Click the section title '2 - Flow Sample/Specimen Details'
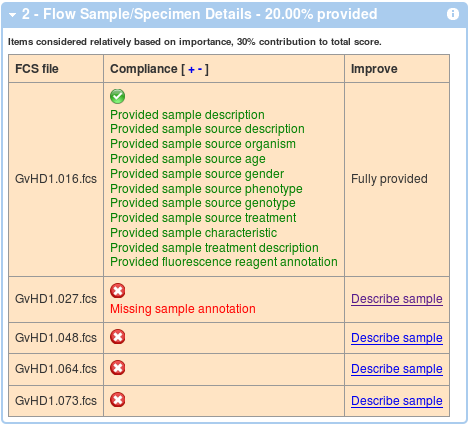This screenshot has height=426, width=470. point(138,14)
